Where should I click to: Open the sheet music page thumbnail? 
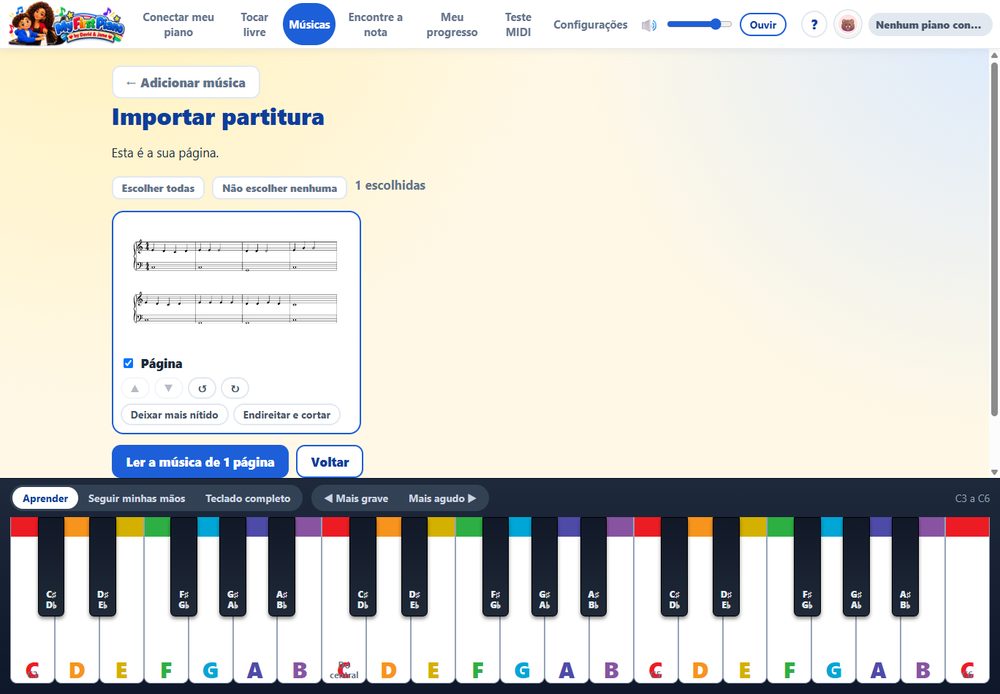(236, 283)
